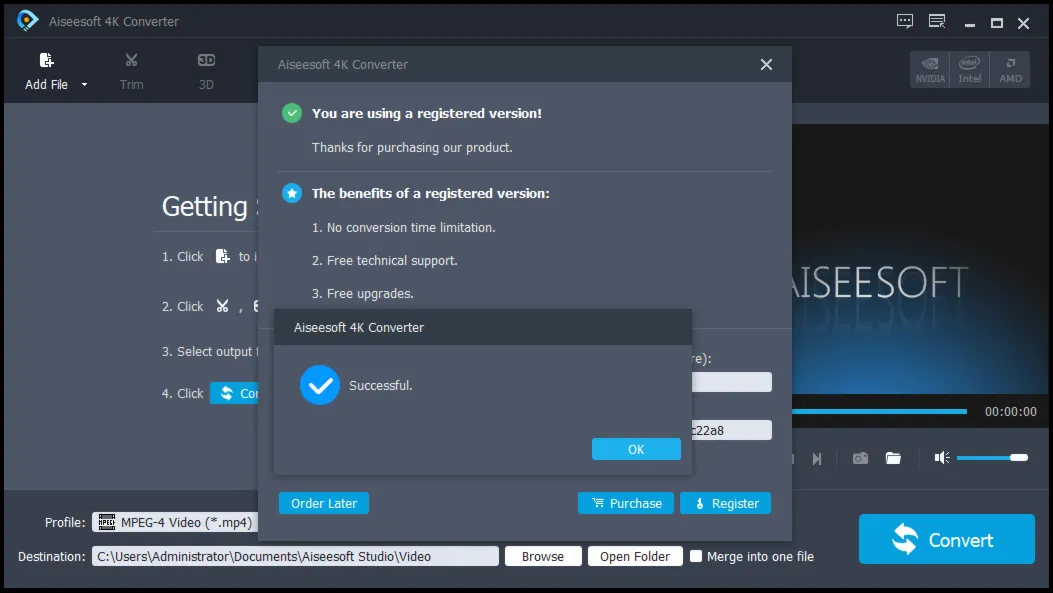Click the Order Later button
The image size is (1053, 593).
pyautogui.click(x=324, y=503)
